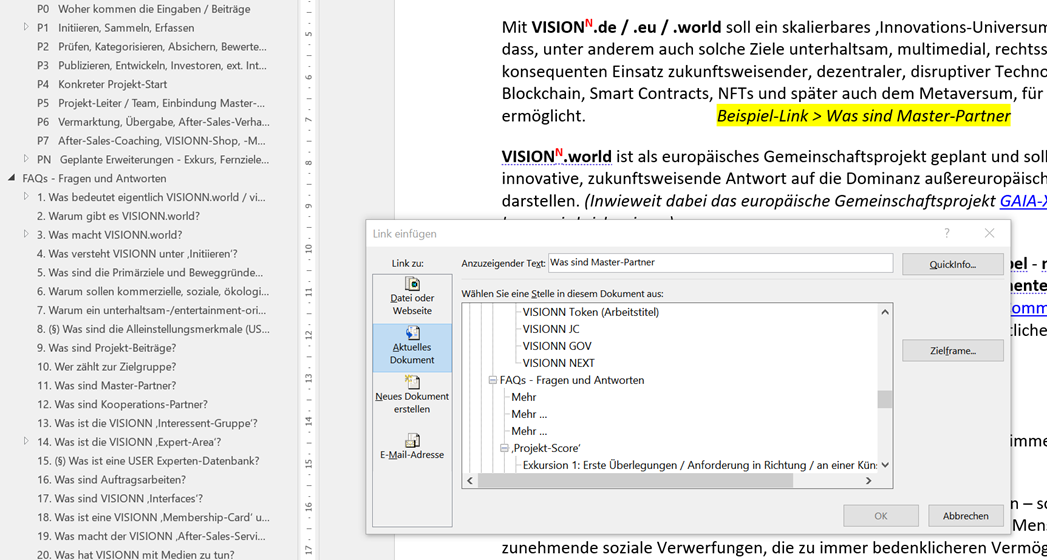Expand 'PN Geplante Erweiterungen' navigation heading

coord(26,159)
